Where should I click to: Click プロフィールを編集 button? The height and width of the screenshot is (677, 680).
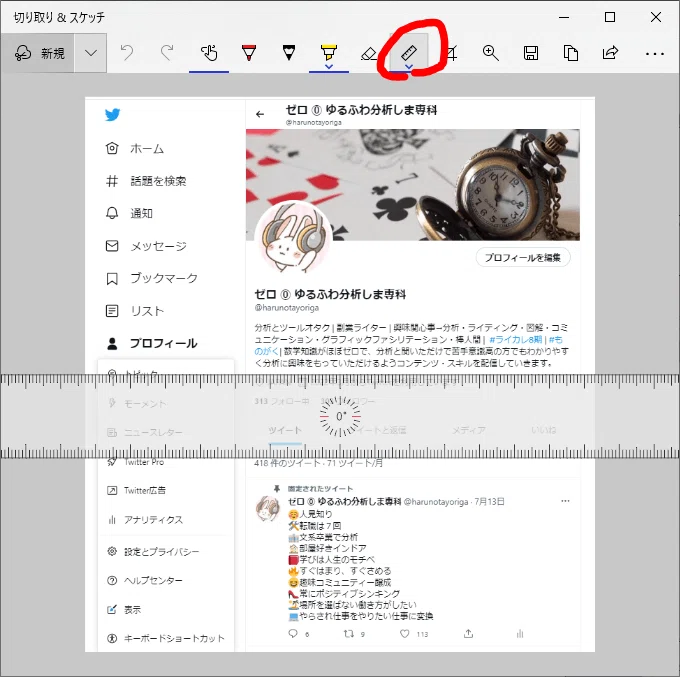click(523, 258)
